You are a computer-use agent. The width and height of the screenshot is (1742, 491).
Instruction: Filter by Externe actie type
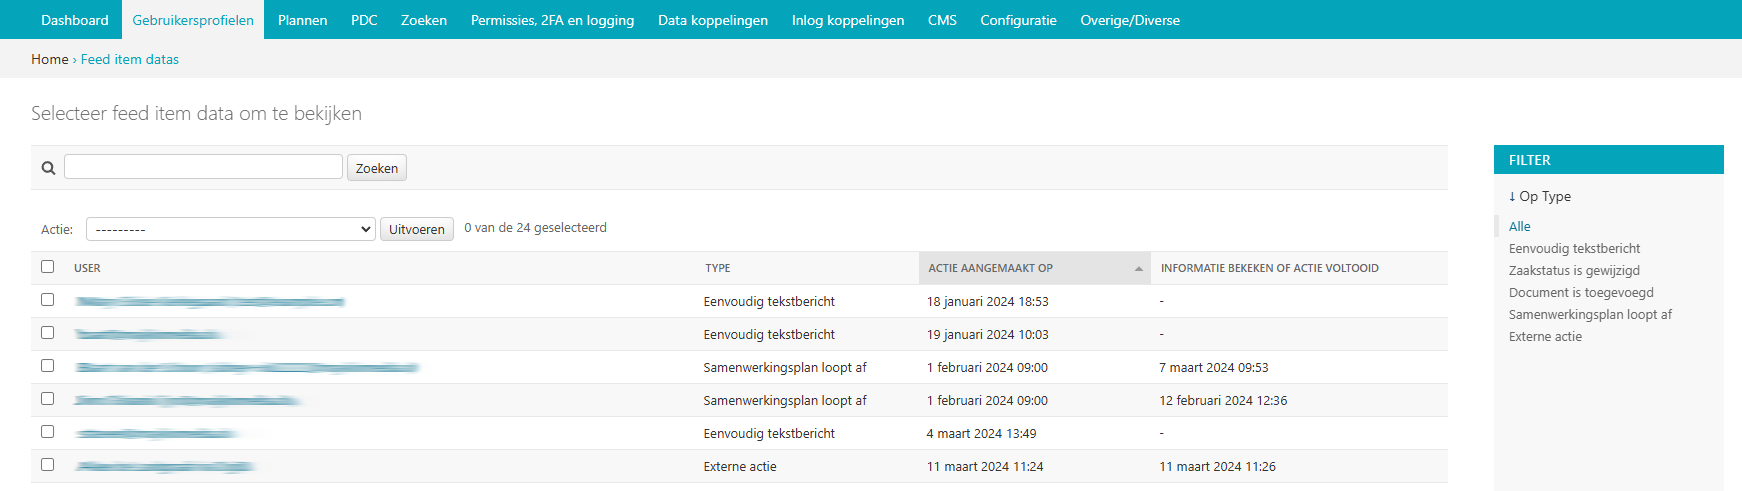pyautogui.click(x=1545, y=337)
